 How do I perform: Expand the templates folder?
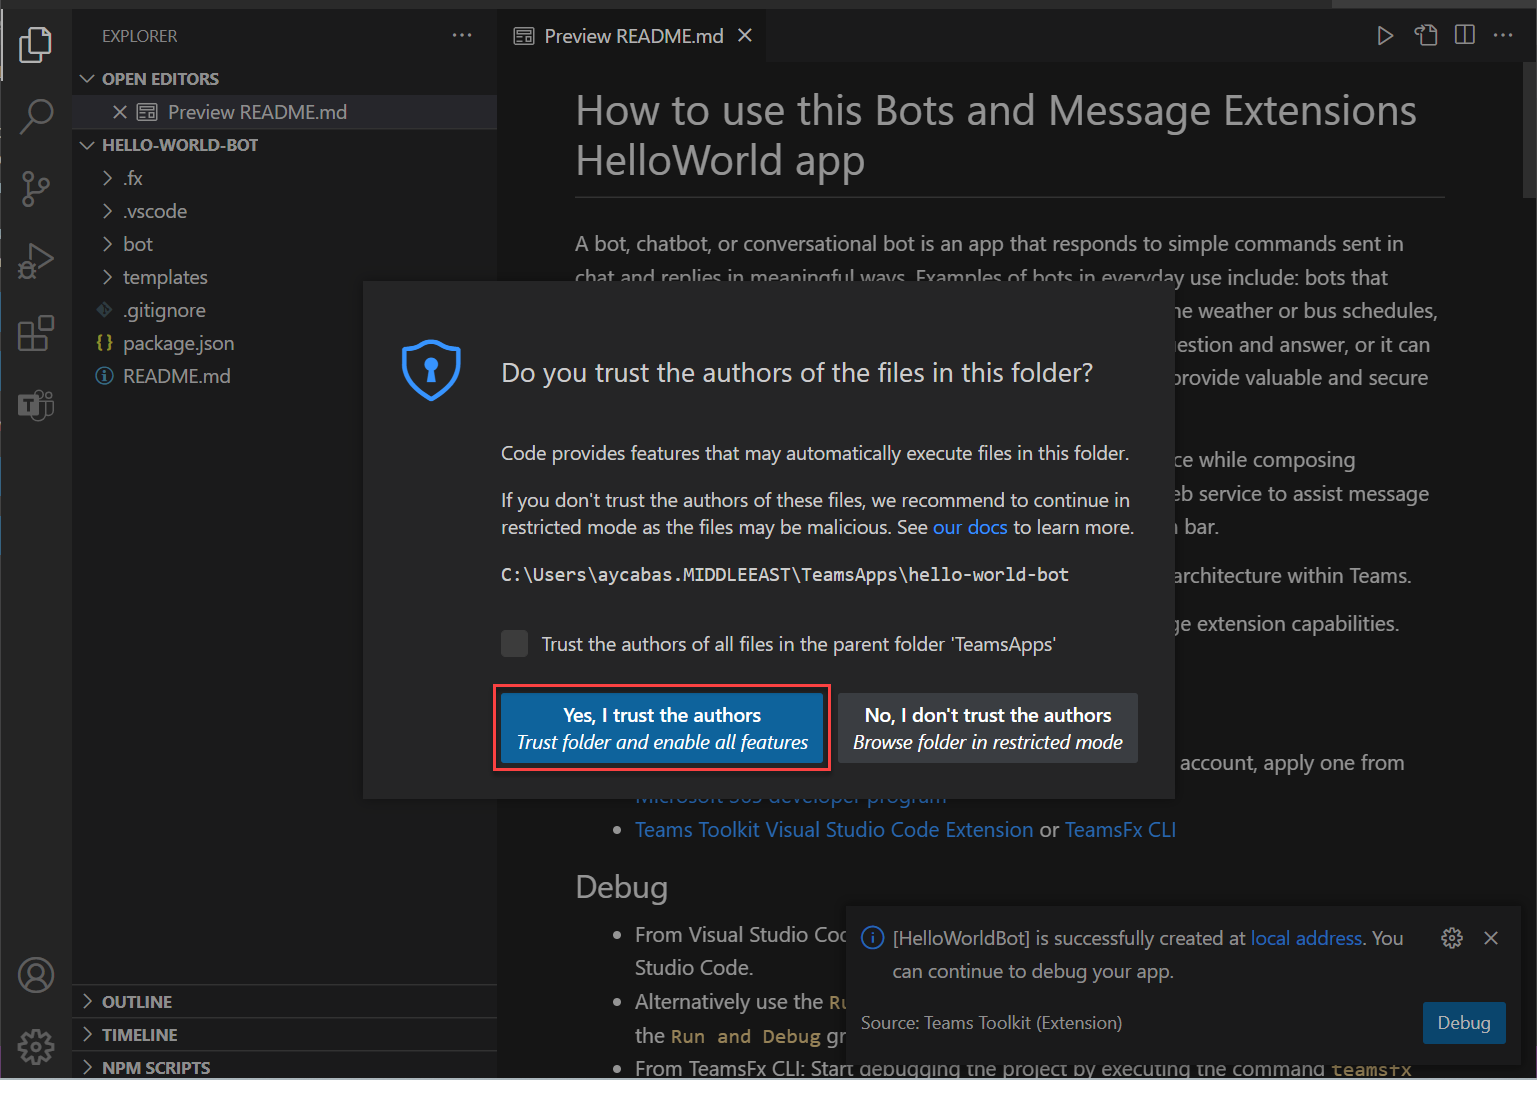point(284,277)
